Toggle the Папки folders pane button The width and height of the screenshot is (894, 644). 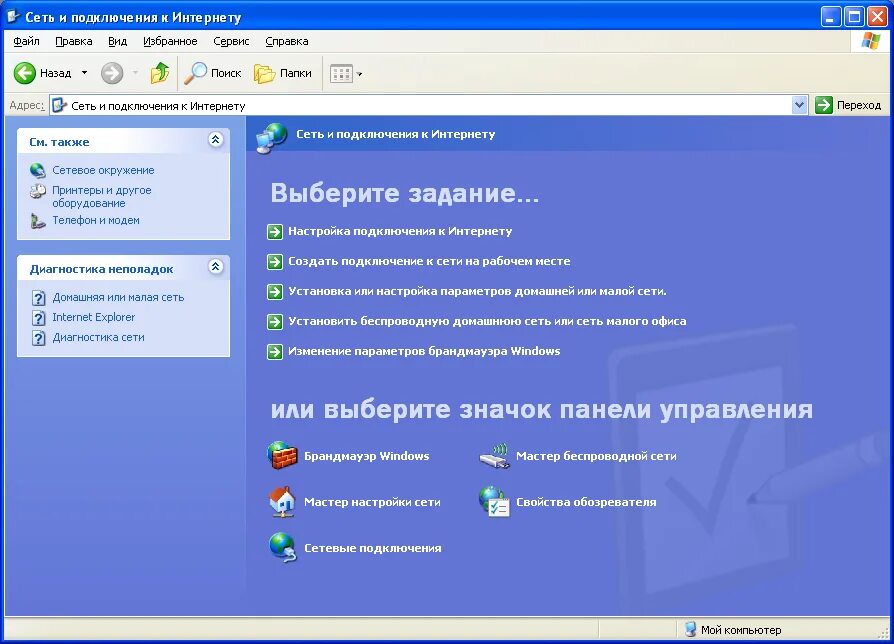pyautogui.click(x=283, y=73)
